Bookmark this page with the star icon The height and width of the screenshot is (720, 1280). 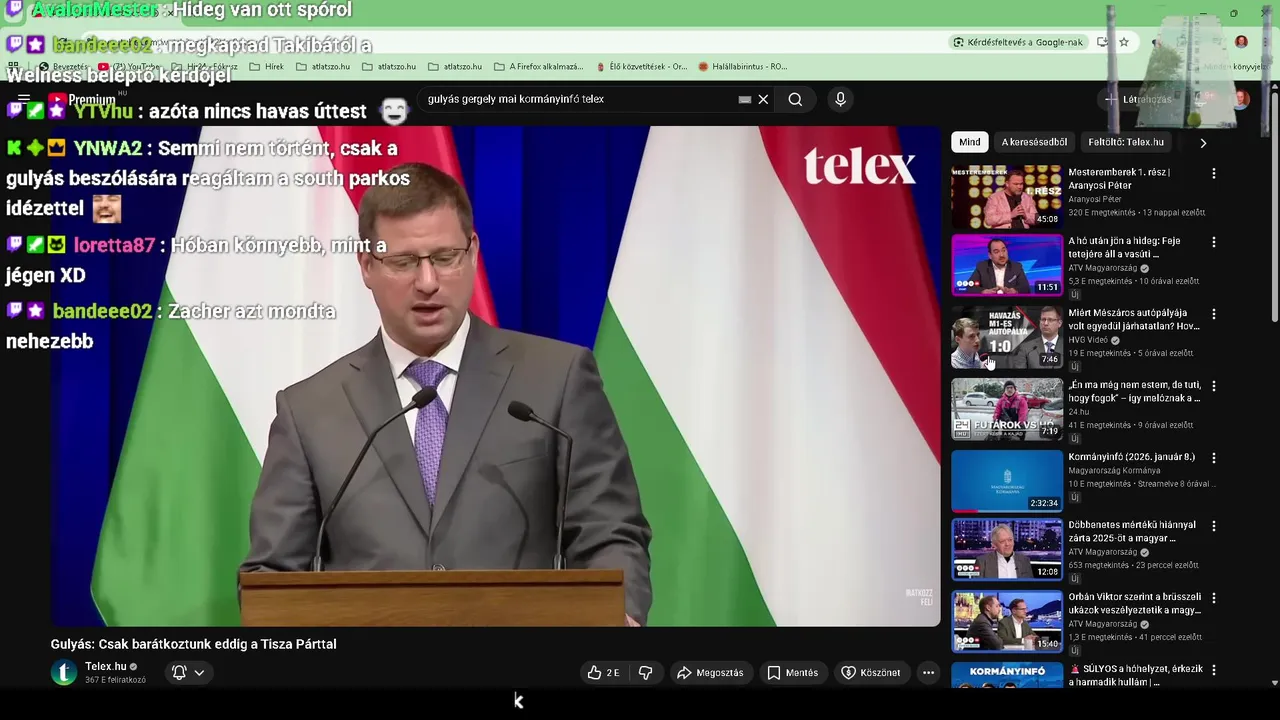pyautogui.click(x=1124, y=42)
